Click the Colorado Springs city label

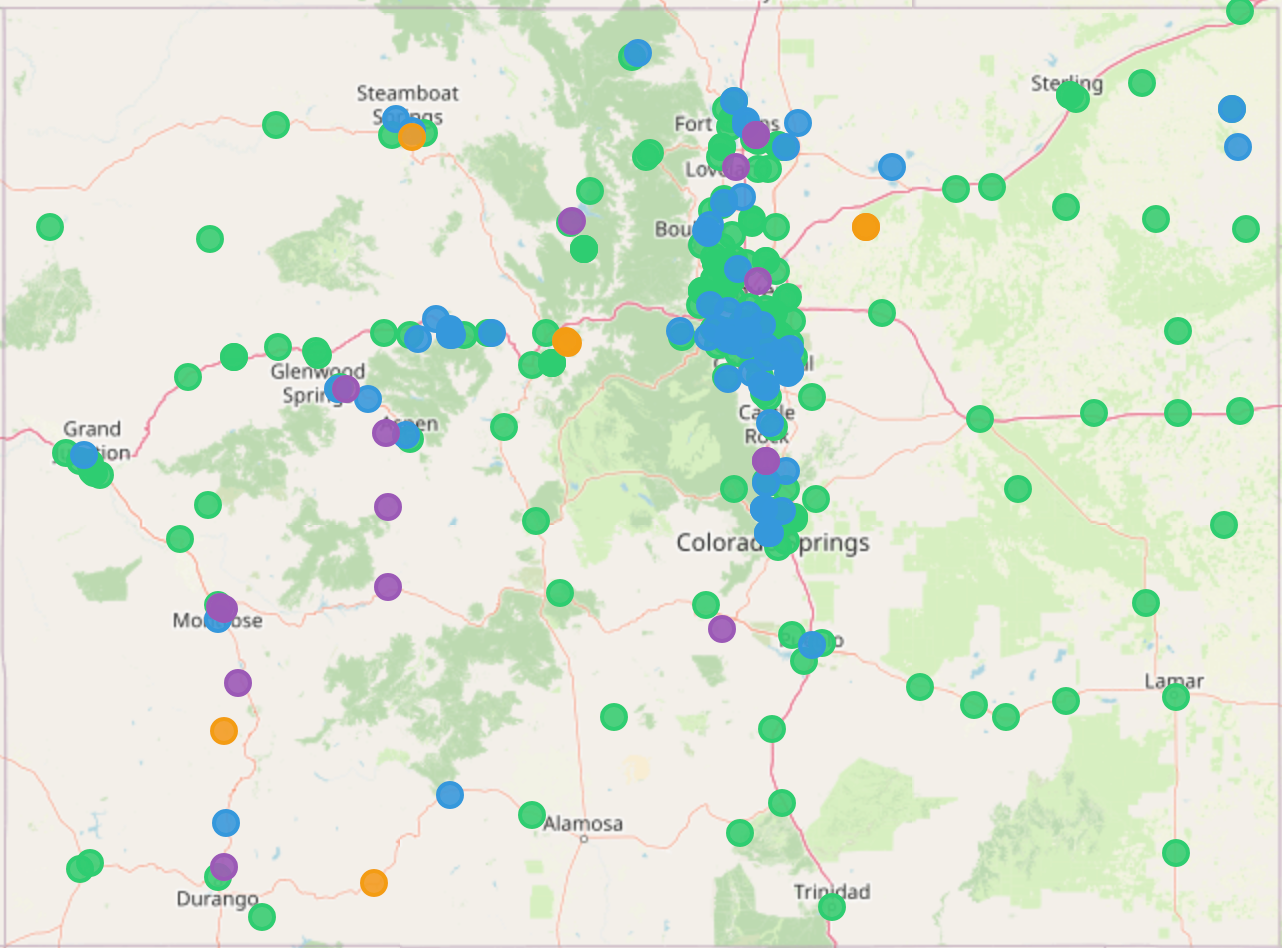click(772, 543)
